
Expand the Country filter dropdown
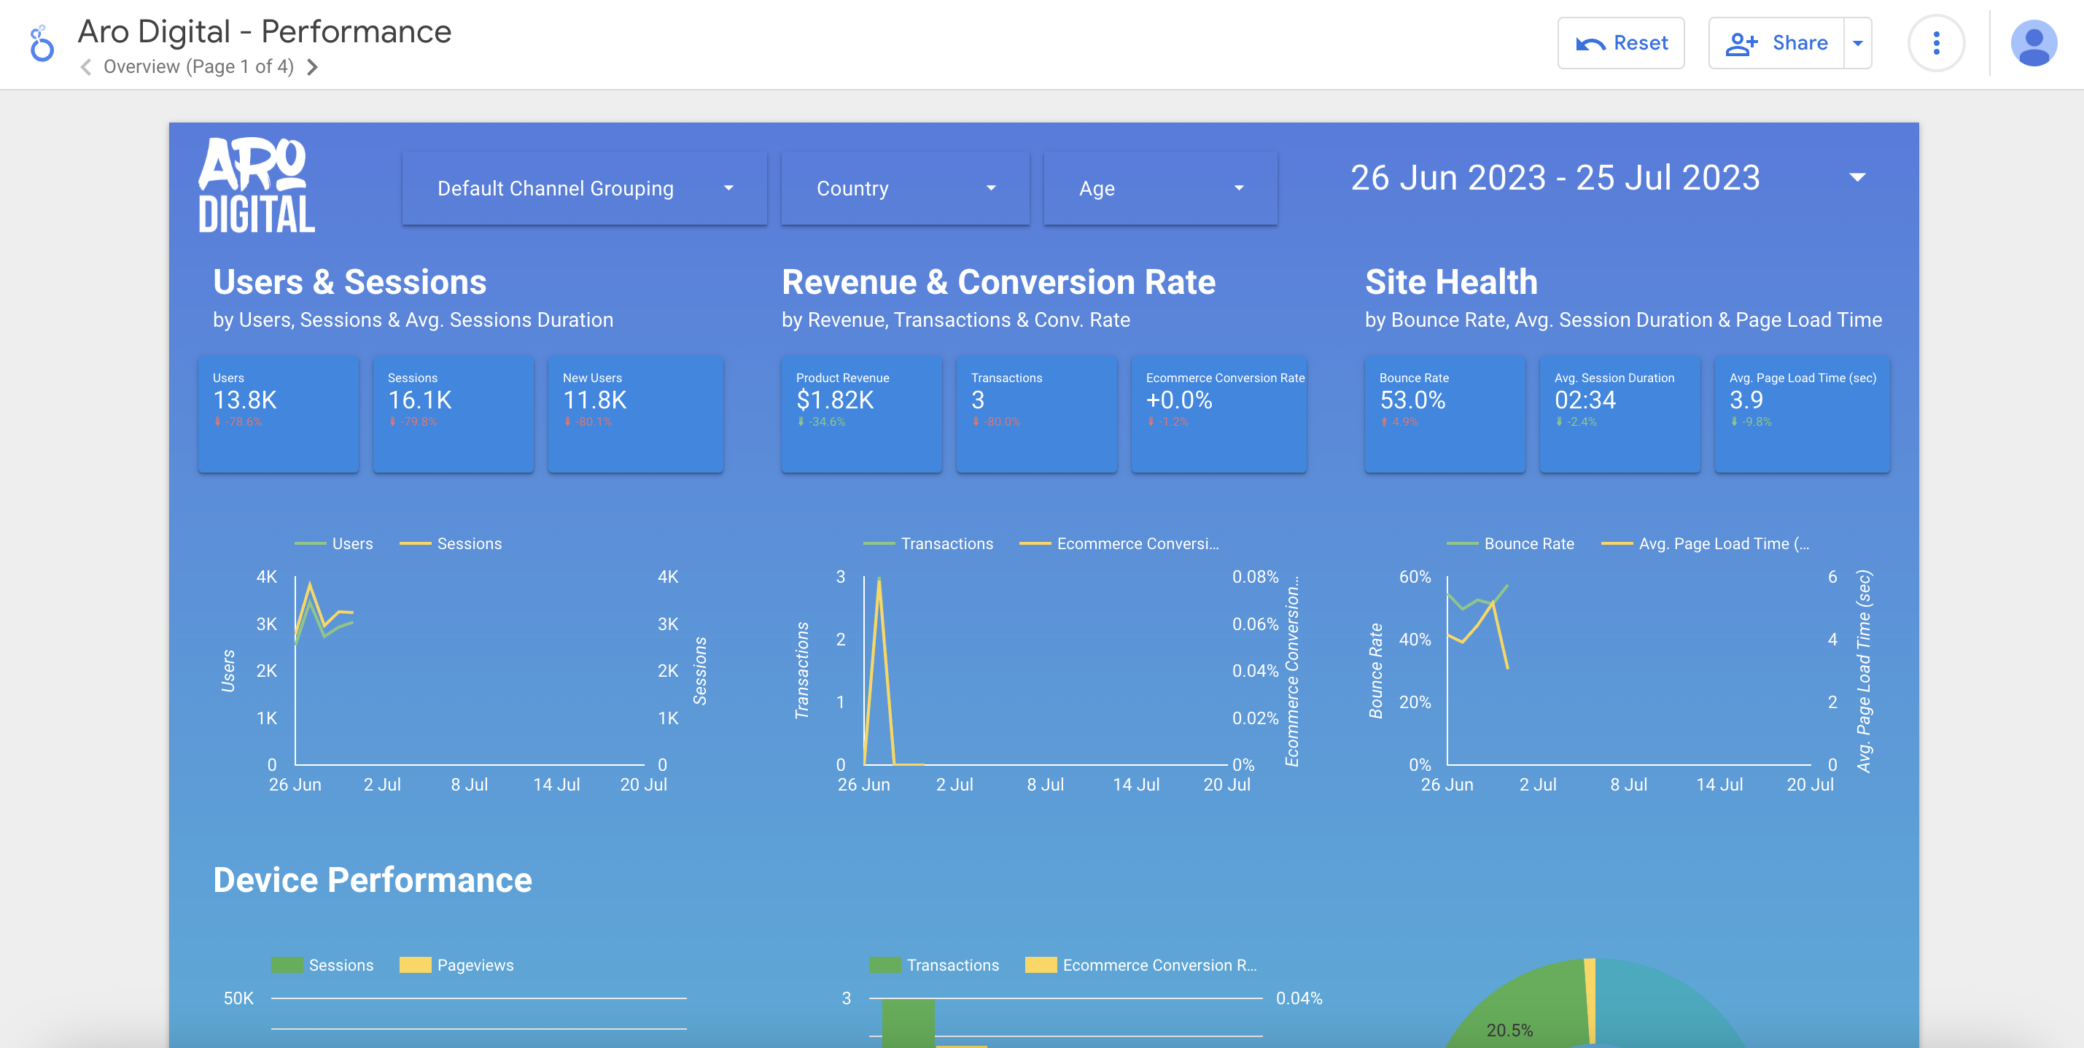(x=903, y=188)
